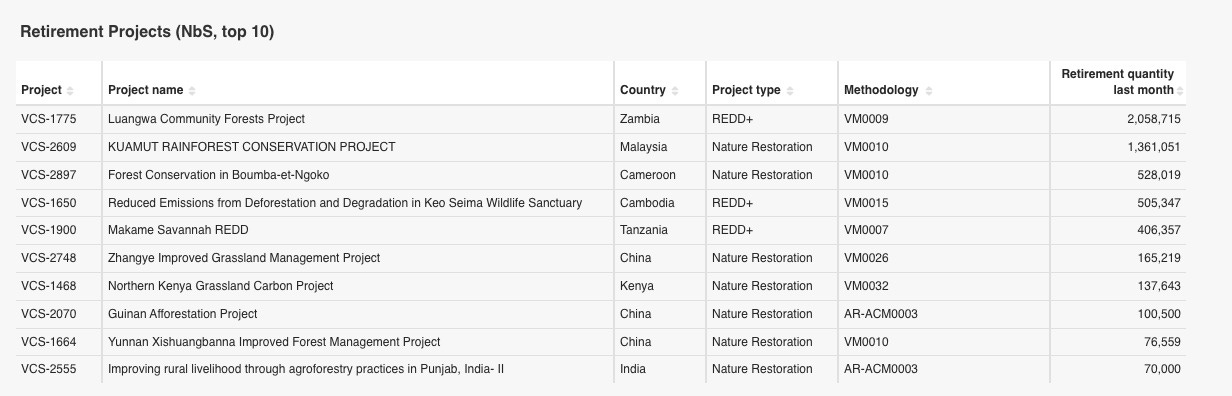Image resolution: width=1232 pixels, height=396 pixels.
Task: Click Yunnan Xishuangbanna Improved Forest Management Project
Action: 274,342
